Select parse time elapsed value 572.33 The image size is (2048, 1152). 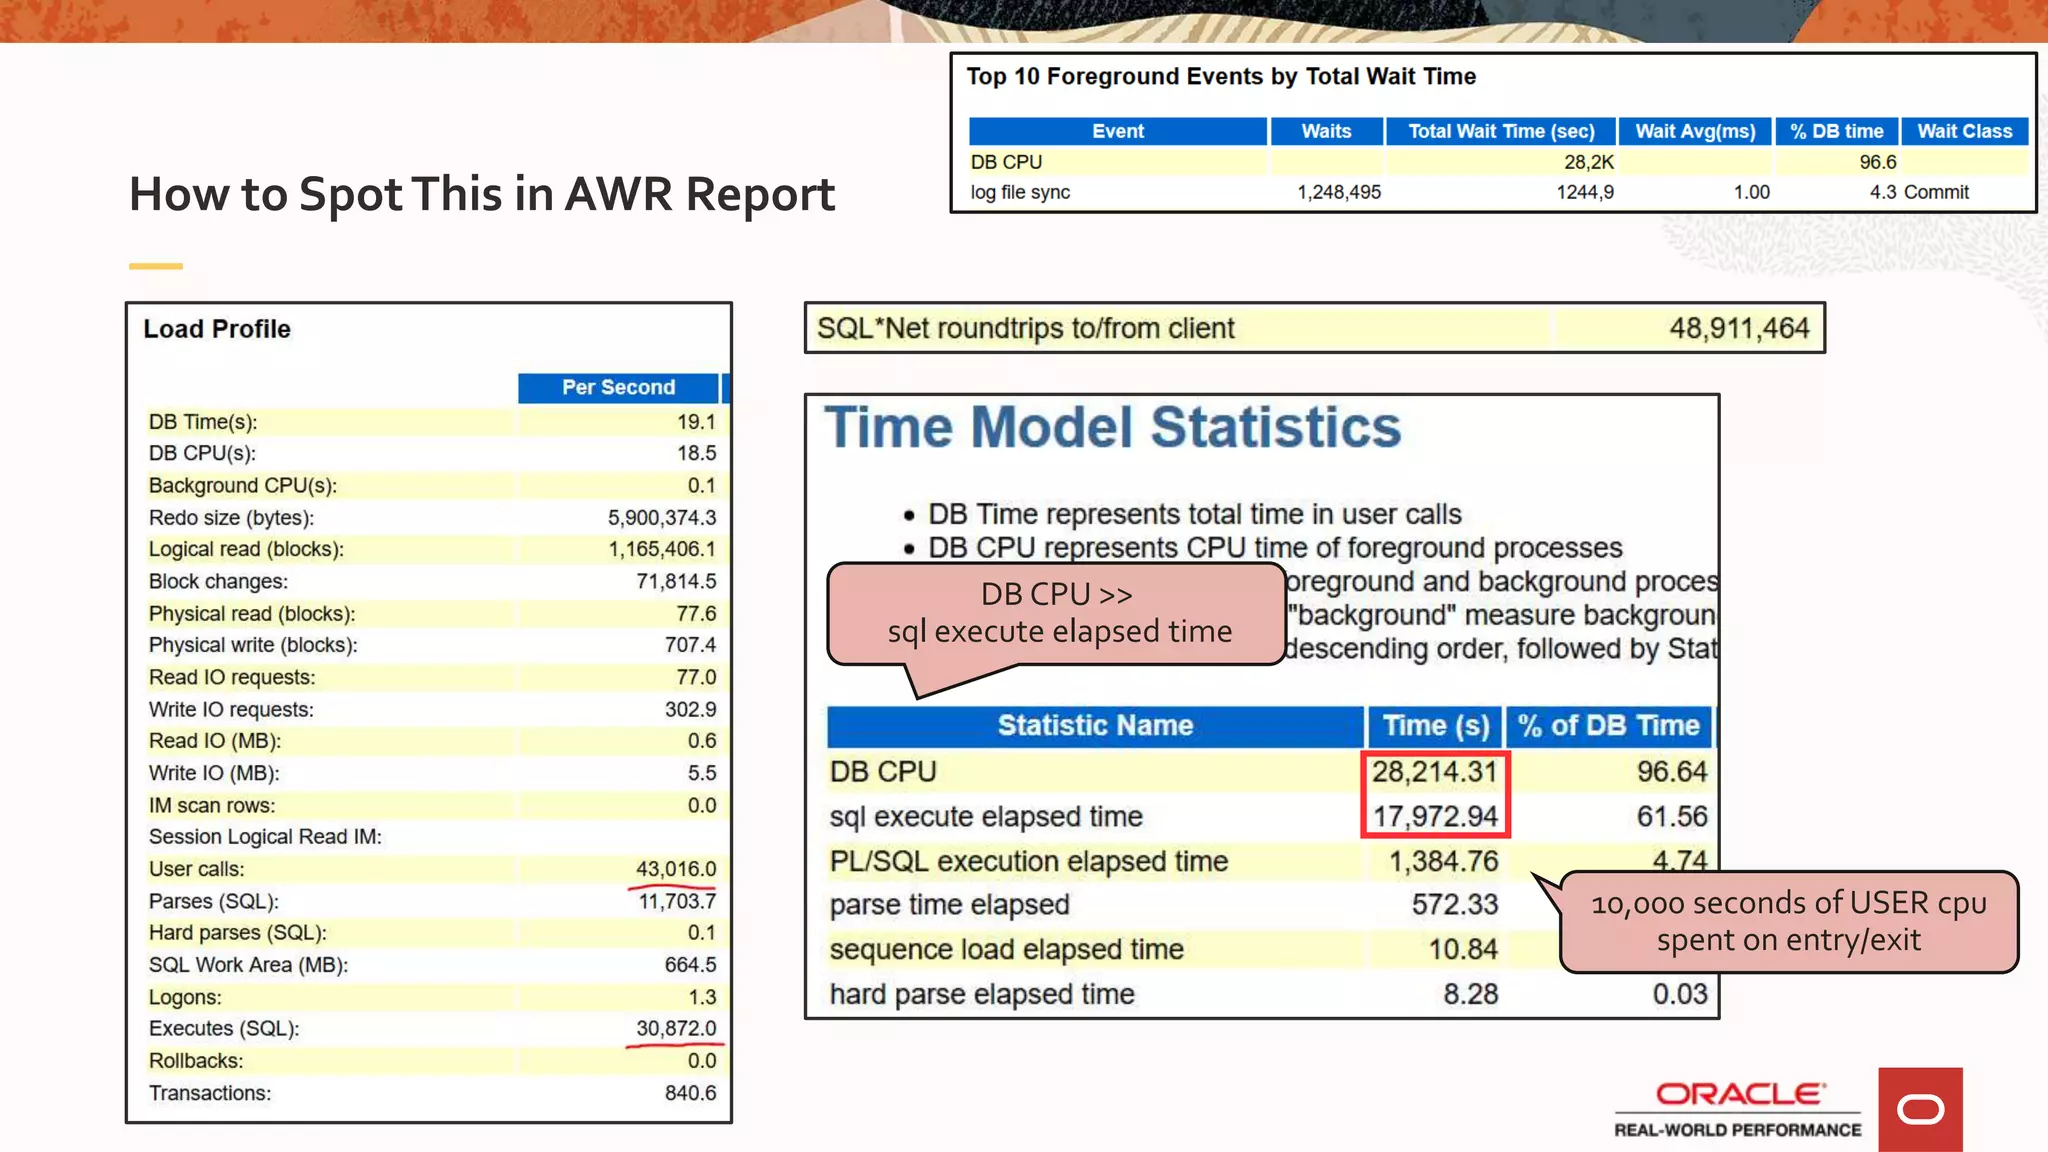1454,905
